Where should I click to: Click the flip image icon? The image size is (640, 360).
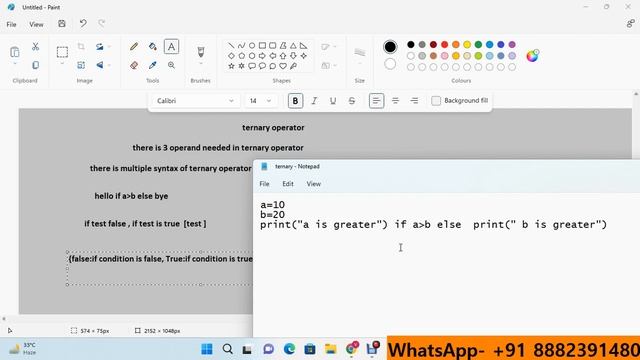pos(100,65)
